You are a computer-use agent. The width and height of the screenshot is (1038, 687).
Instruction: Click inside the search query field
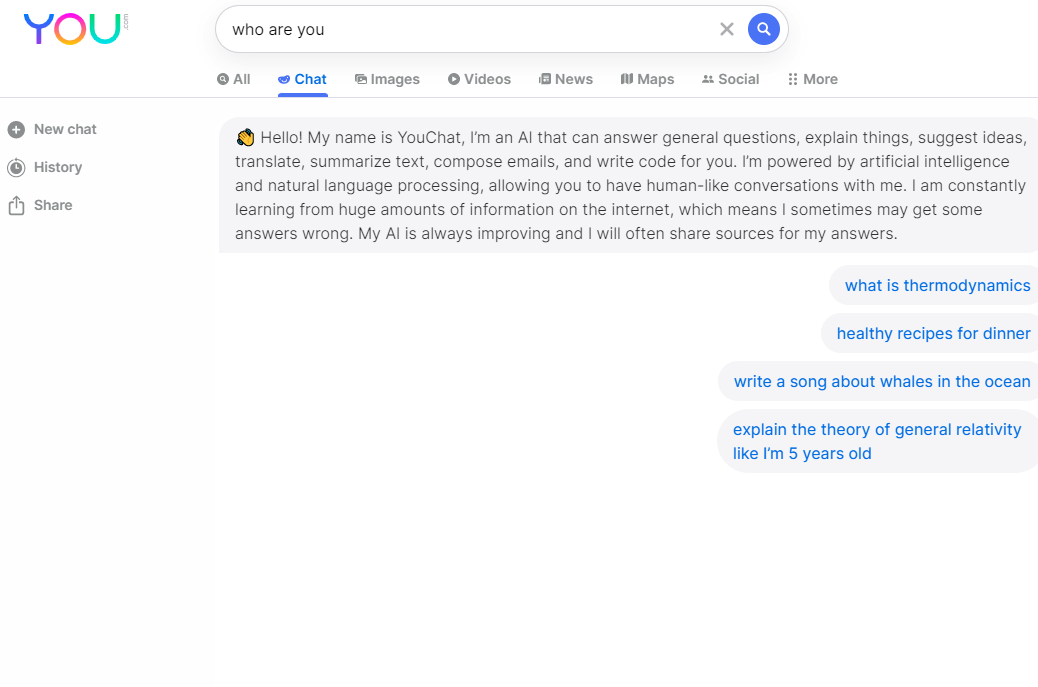click(x=460, y=29)
